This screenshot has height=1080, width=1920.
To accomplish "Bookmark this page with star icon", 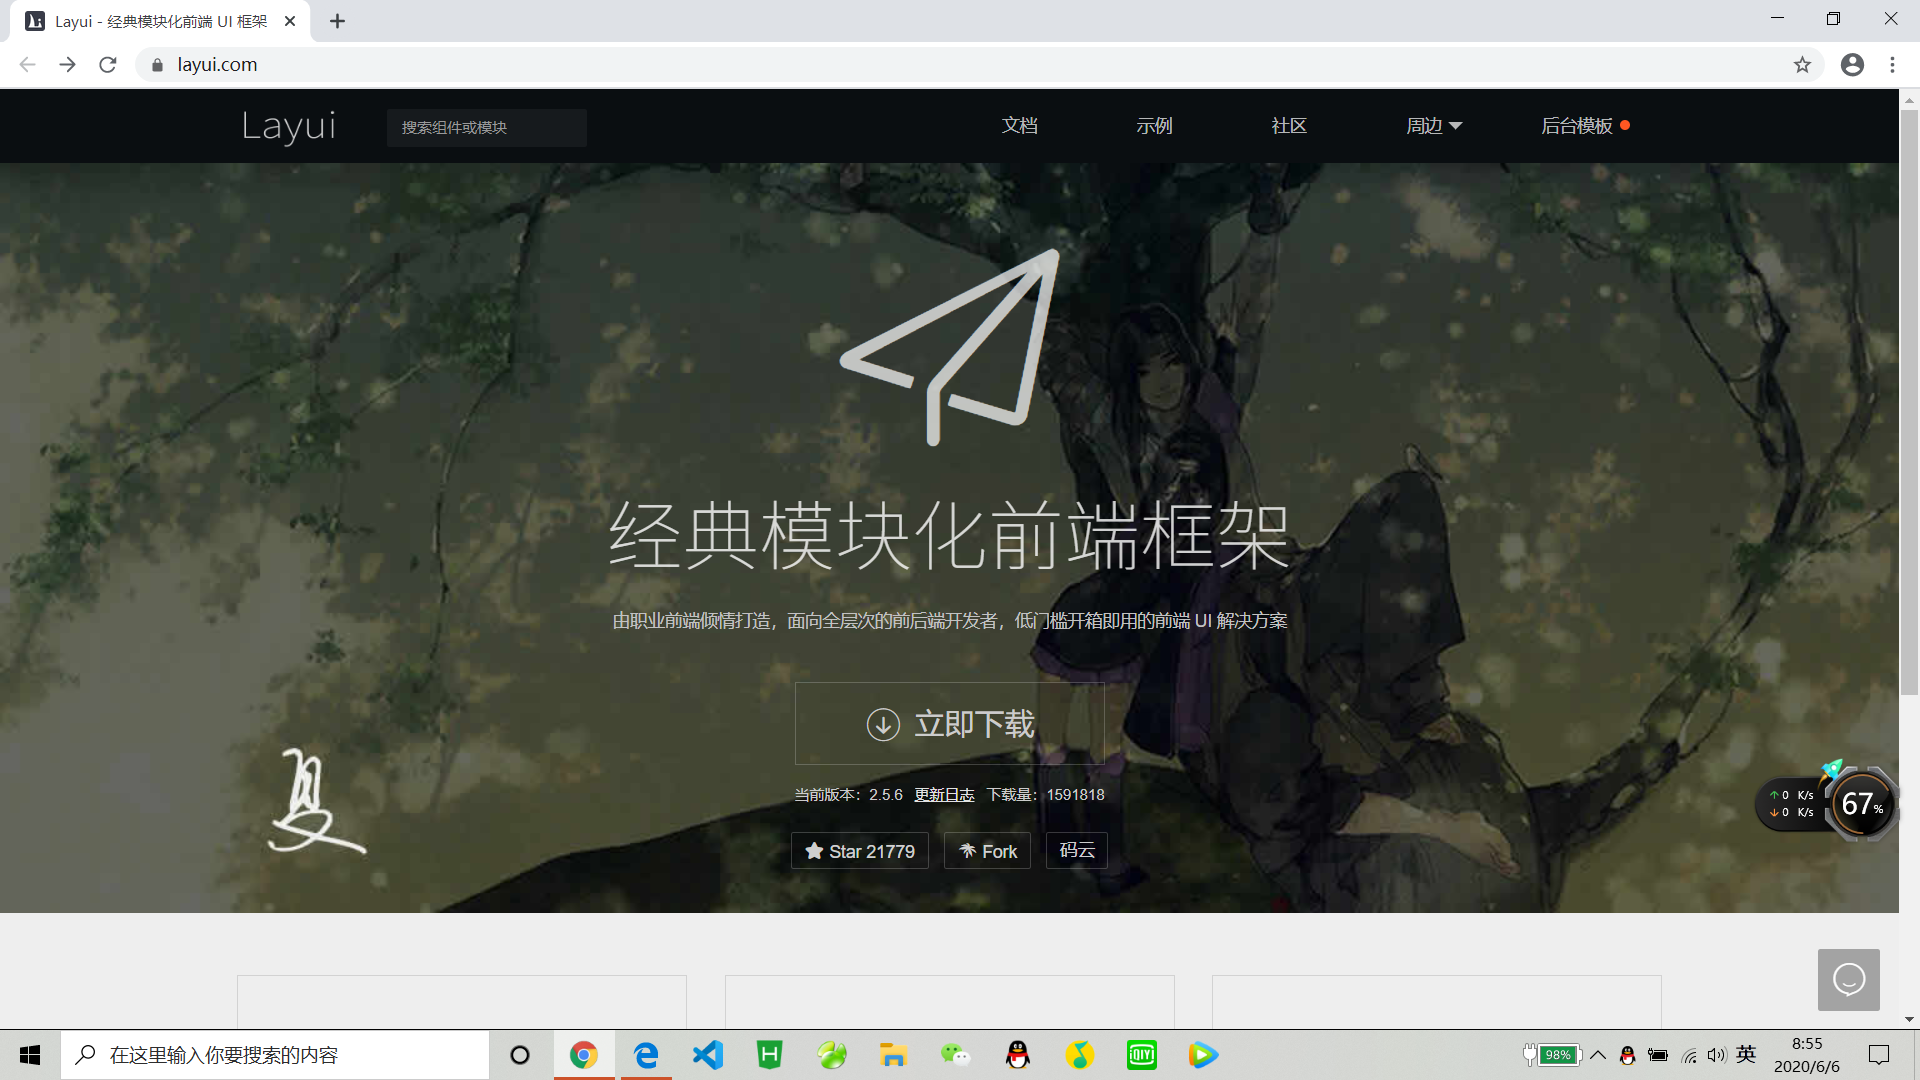I will click(1802, 65).
